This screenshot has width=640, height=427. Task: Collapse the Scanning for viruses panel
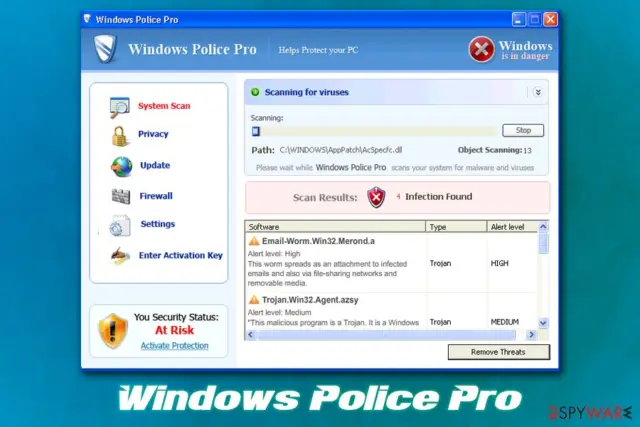coord(538,92)
